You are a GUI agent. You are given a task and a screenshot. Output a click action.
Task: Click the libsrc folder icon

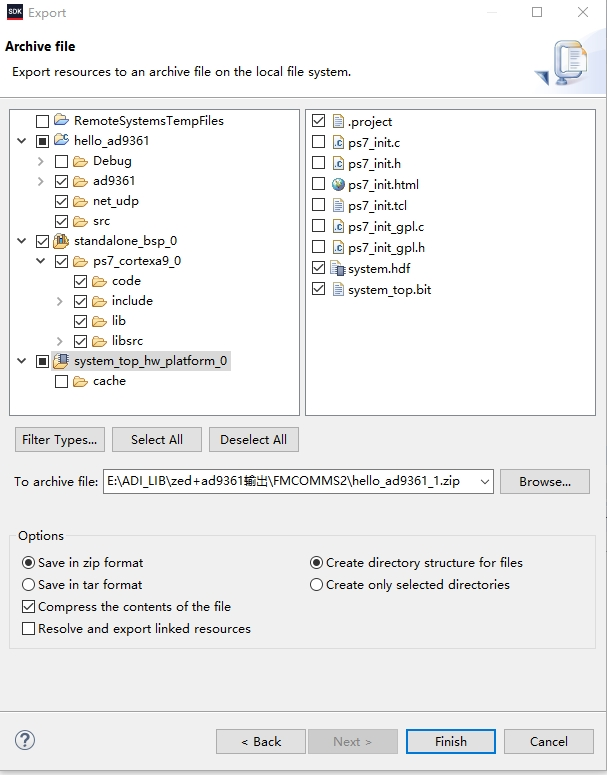pos(99,341)
